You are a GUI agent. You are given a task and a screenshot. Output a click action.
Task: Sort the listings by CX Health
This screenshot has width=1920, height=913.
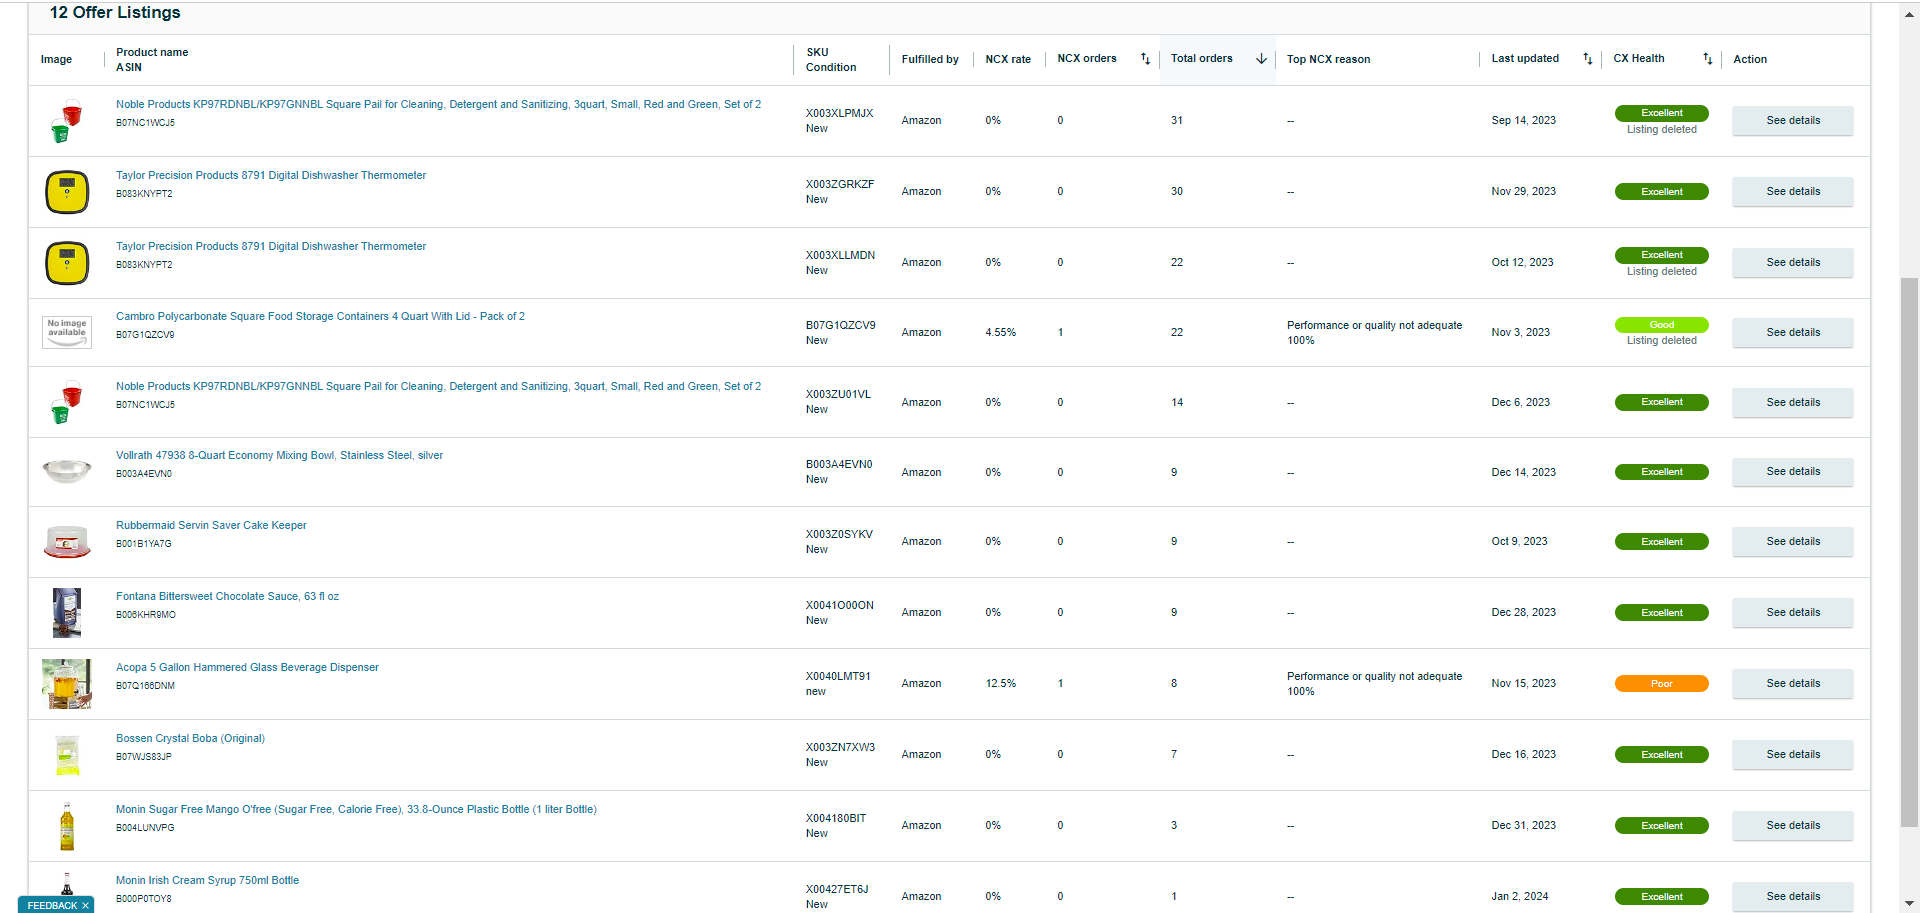click(x=1707, y=59)
